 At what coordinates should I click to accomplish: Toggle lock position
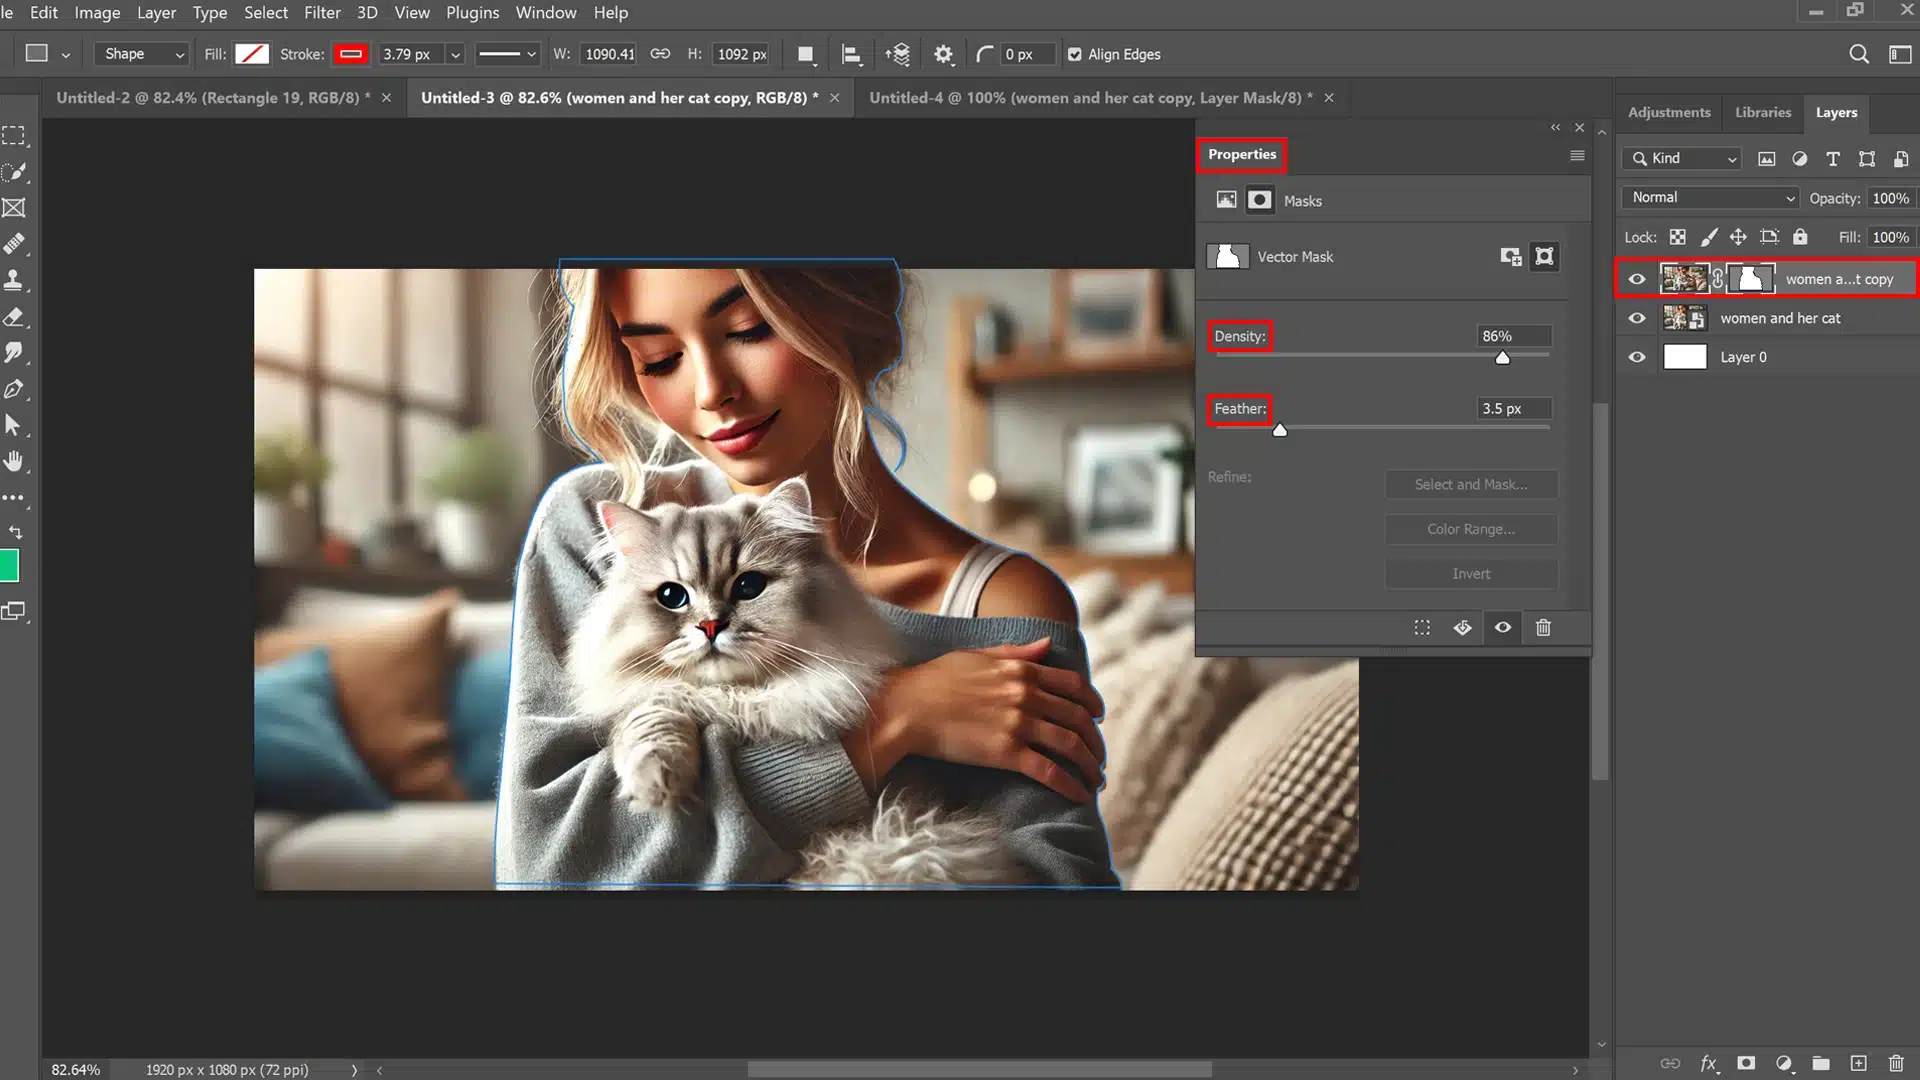[1738, 237]
